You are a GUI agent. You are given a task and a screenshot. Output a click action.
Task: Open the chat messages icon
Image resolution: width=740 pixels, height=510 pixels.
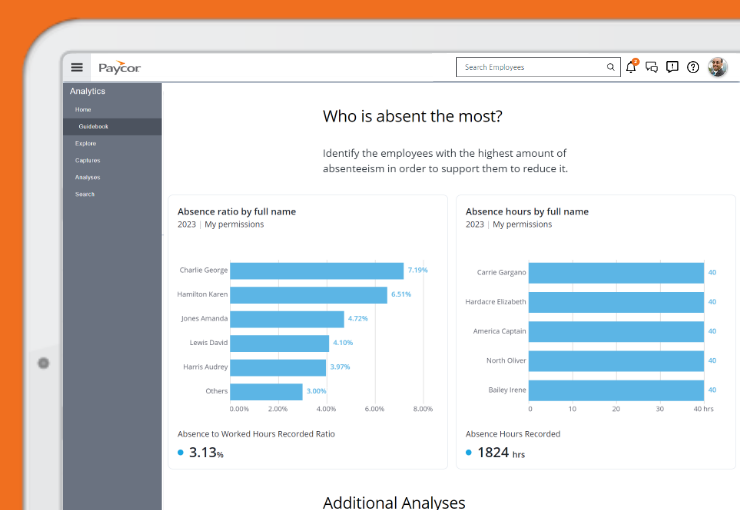652,67
